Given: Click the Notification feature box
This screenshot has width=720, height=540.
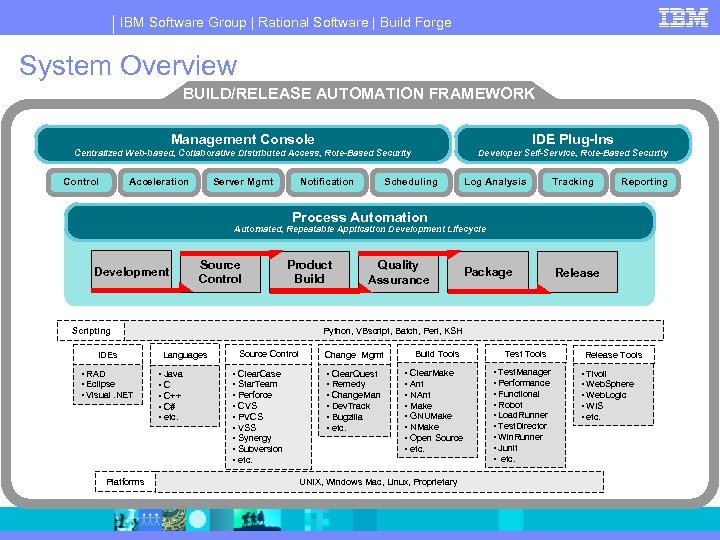Looking at the screenshot, I should [x=327, y=182].
